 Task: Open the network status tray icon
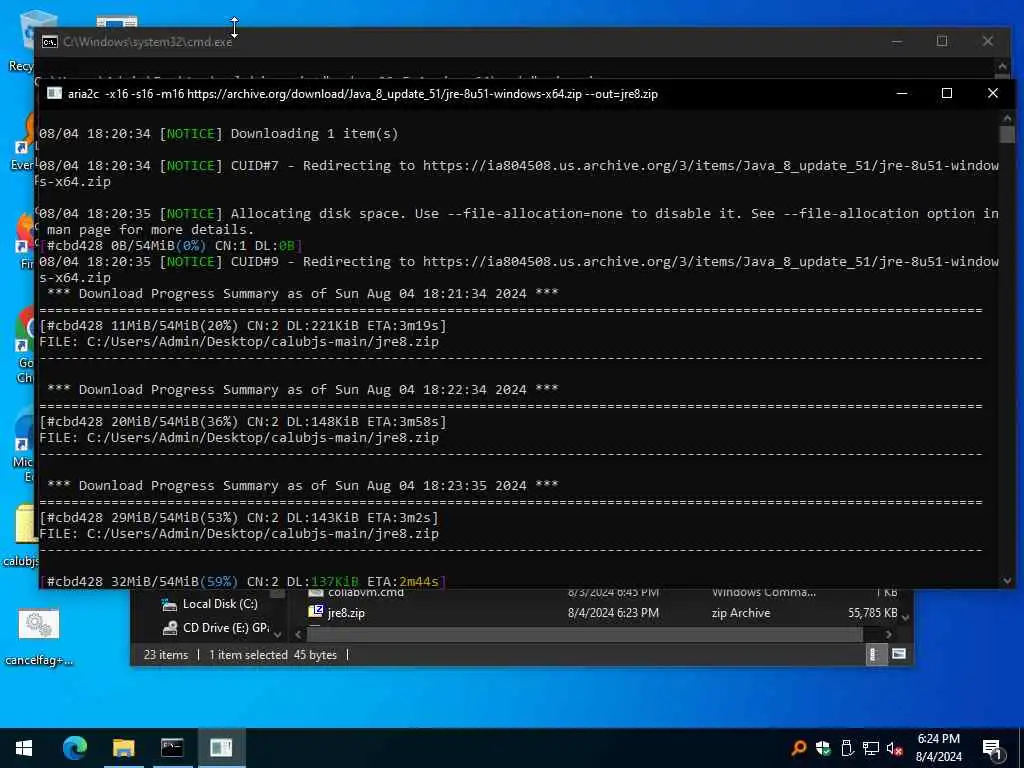871,748
